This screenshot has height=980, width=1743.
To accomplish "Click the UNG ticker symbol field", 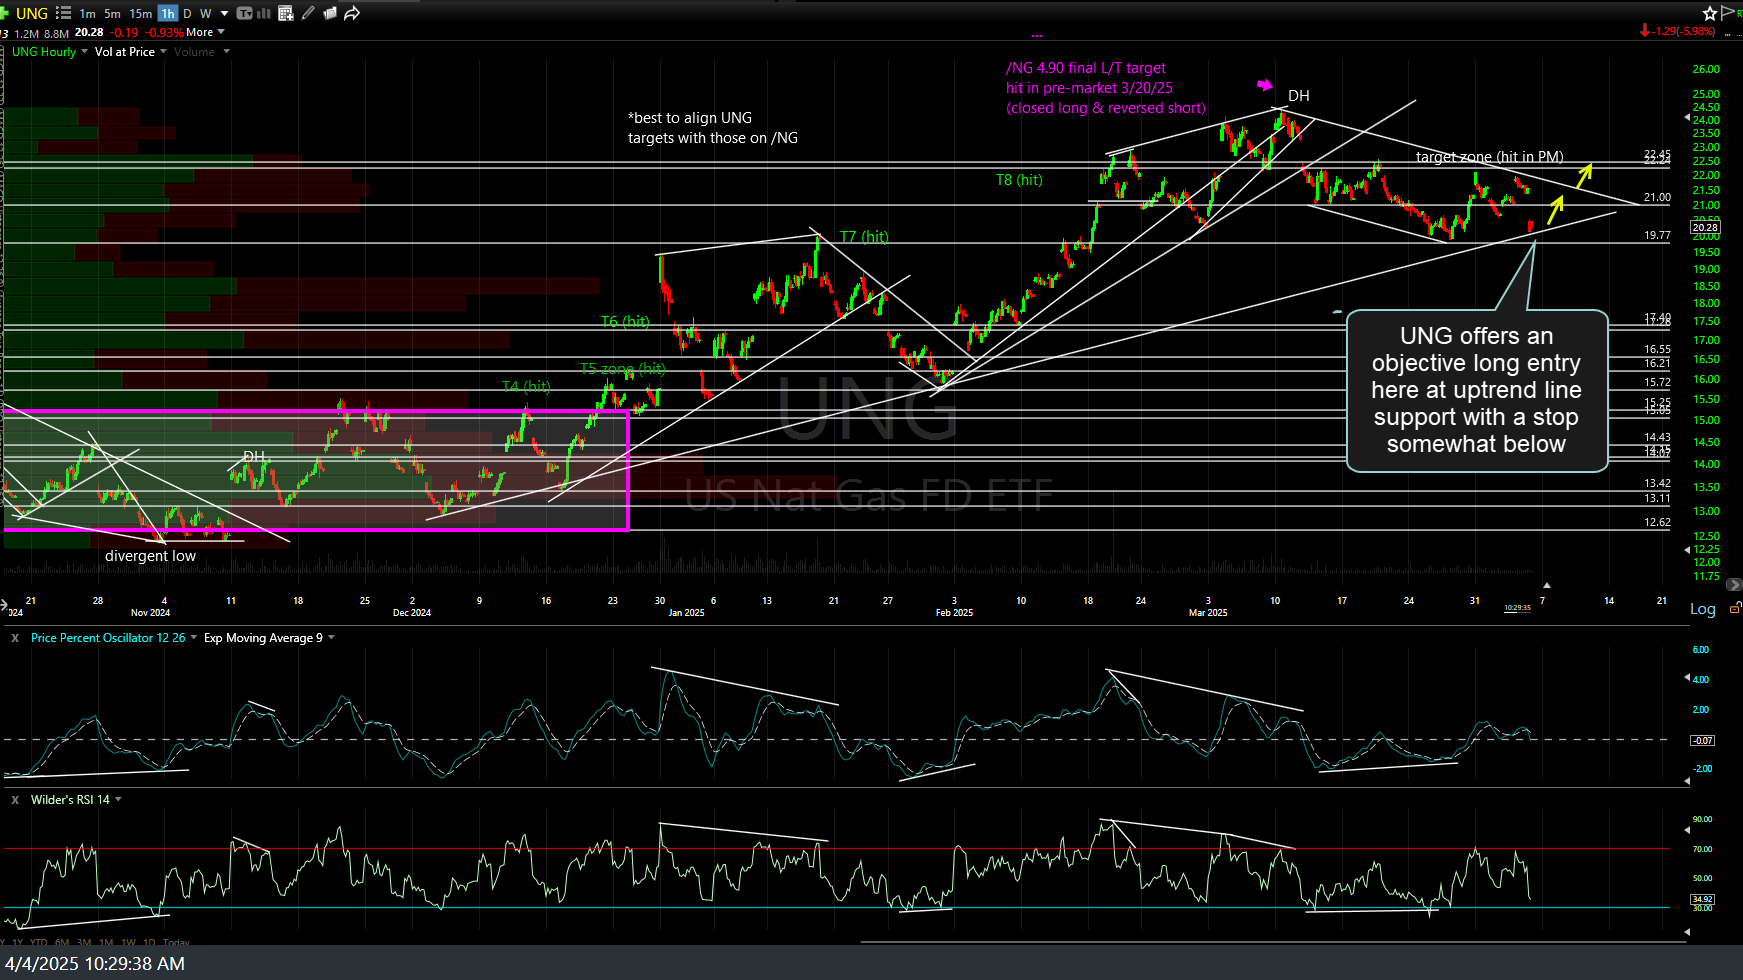I will pyautogui.click(x=32, y=13).
